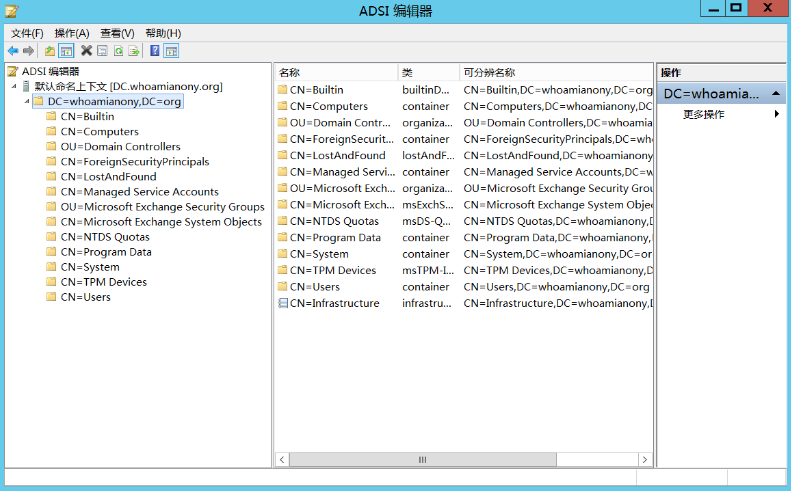Image resolution: width=791 pixels, height=491 pixels.
Task: Click CN=Builtin folder icon in list
Action: click(x=282, y=90)
